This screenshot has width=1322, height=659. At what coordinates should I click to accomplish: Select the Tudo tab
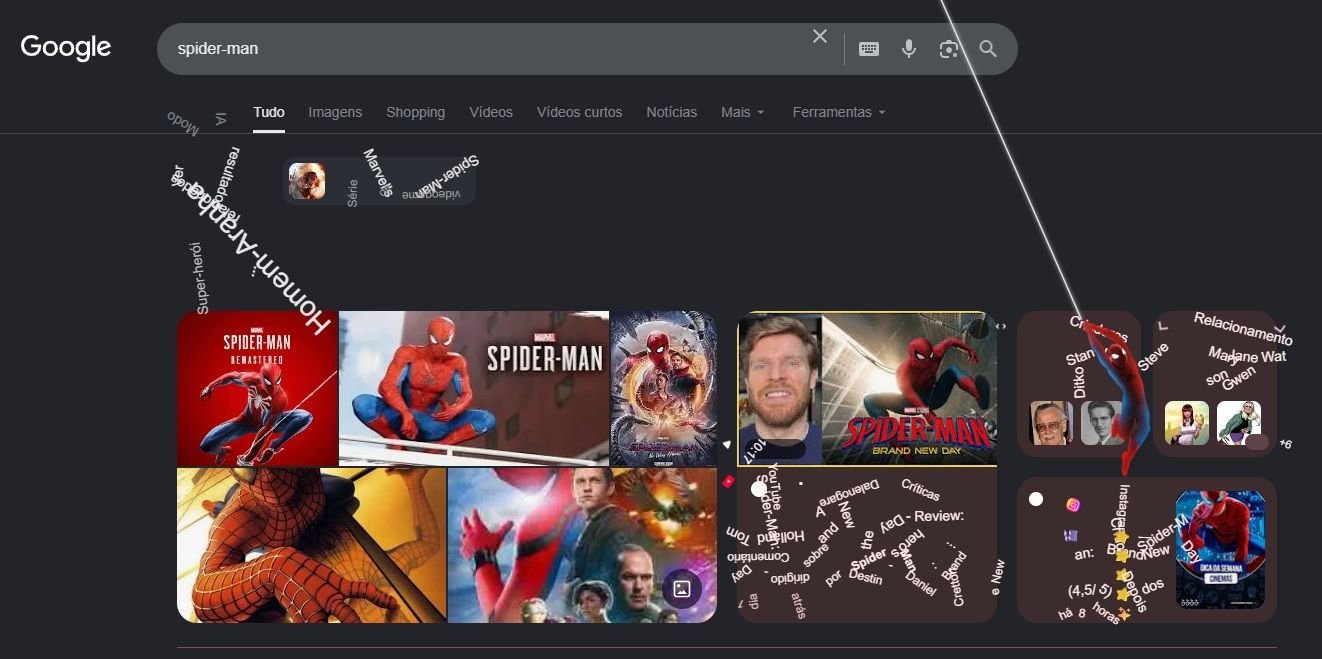pos(269,112)
